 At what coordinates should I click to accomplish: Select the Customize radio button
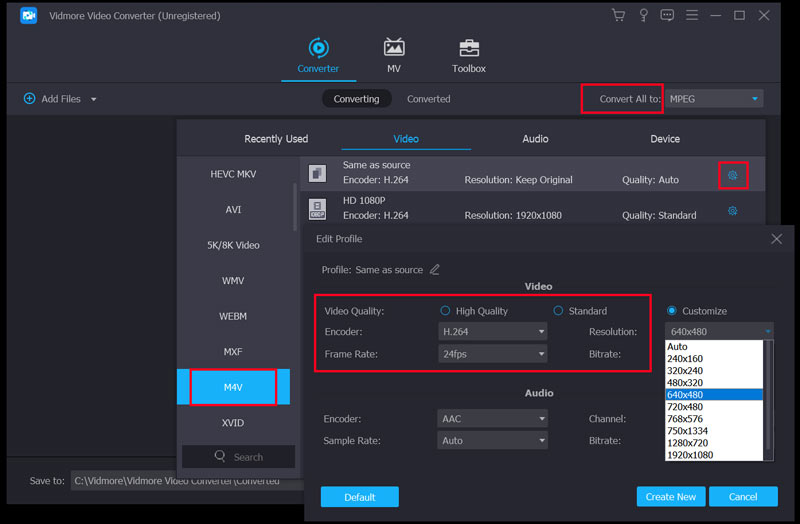(671, 311)
